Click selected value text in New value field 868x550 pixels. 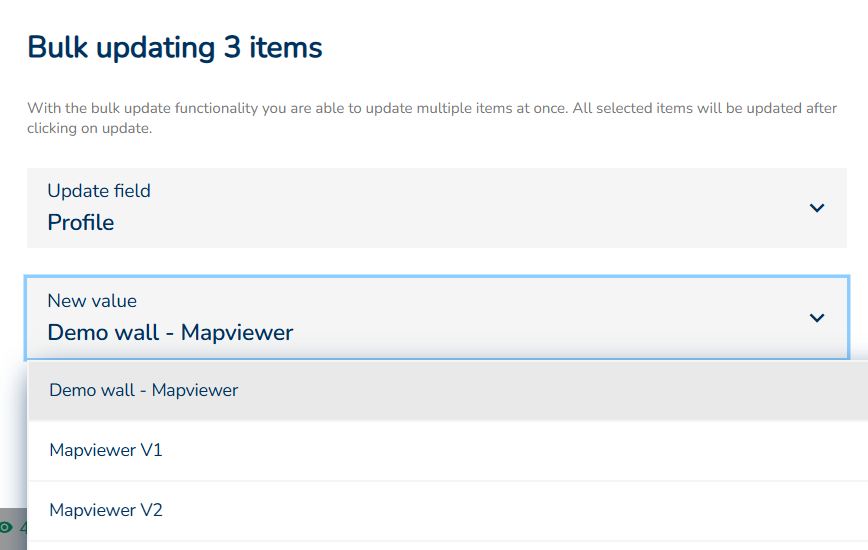tap(170, 333)
